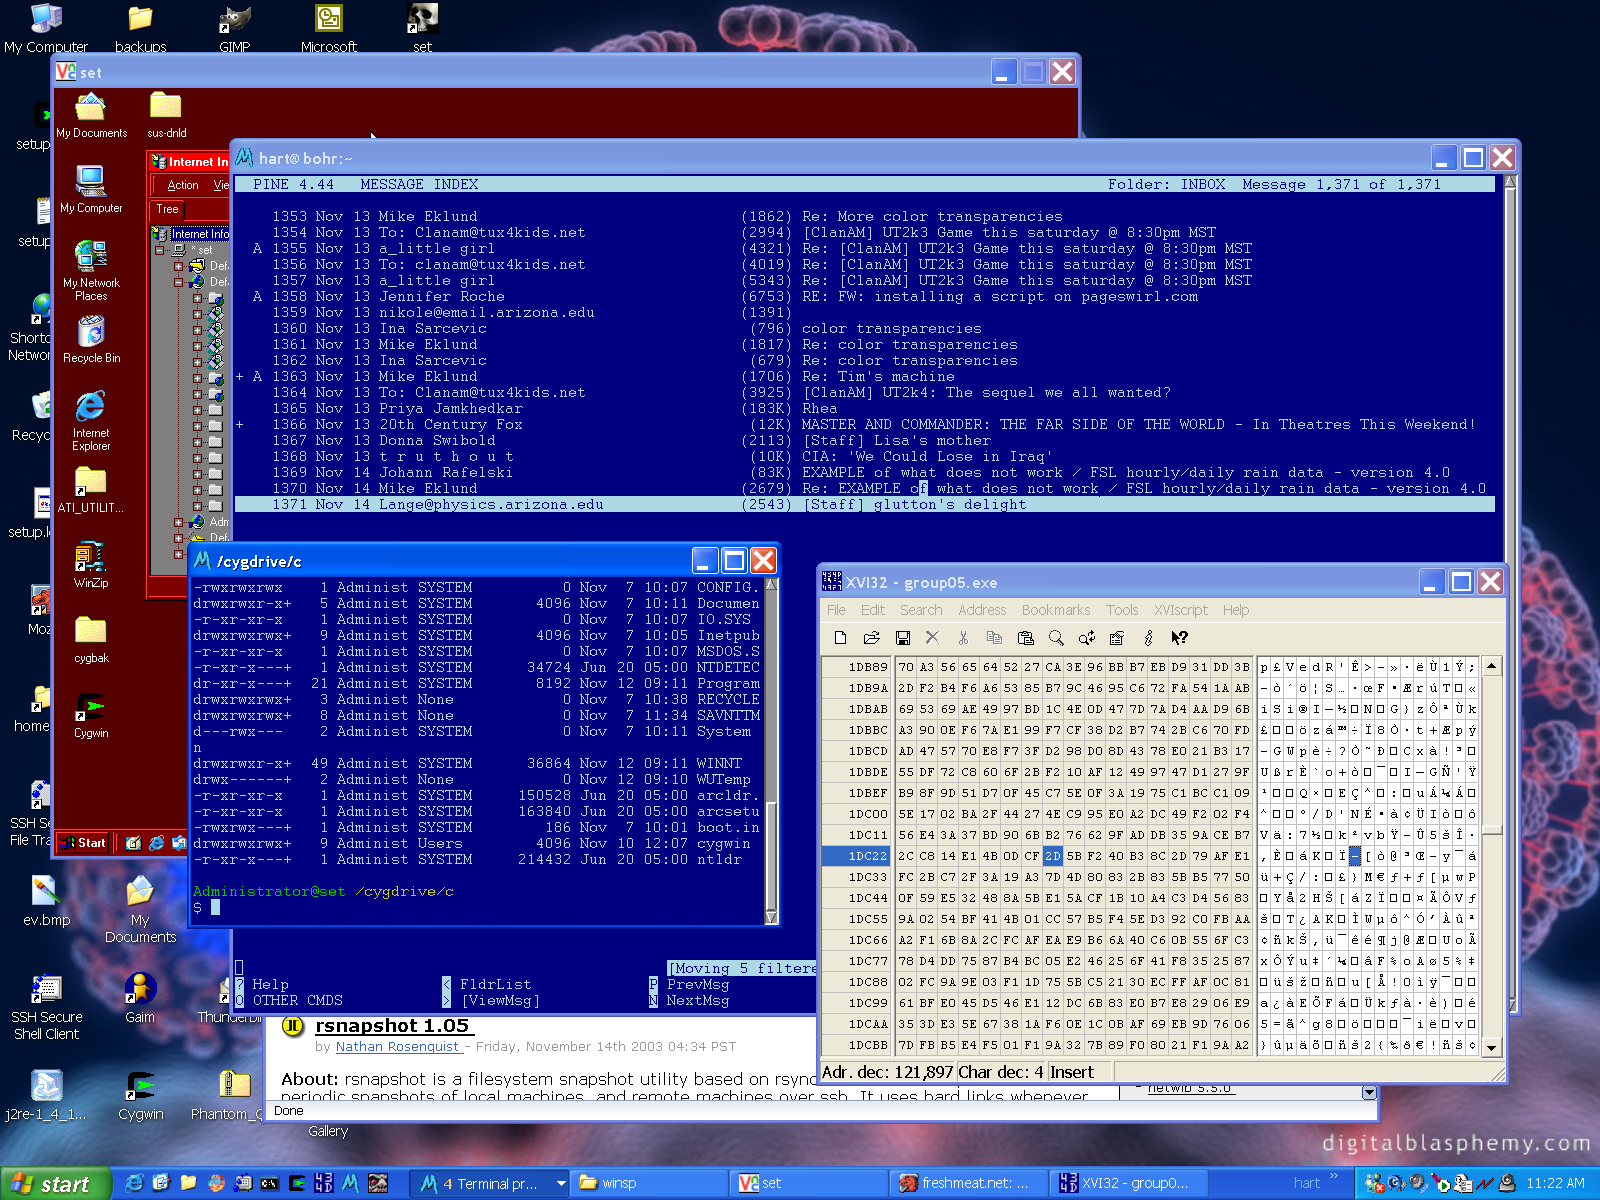Launch command prompt icon in quick launch
The width and height of the screenshot is (1600, 1200).
click(270, 1183)
